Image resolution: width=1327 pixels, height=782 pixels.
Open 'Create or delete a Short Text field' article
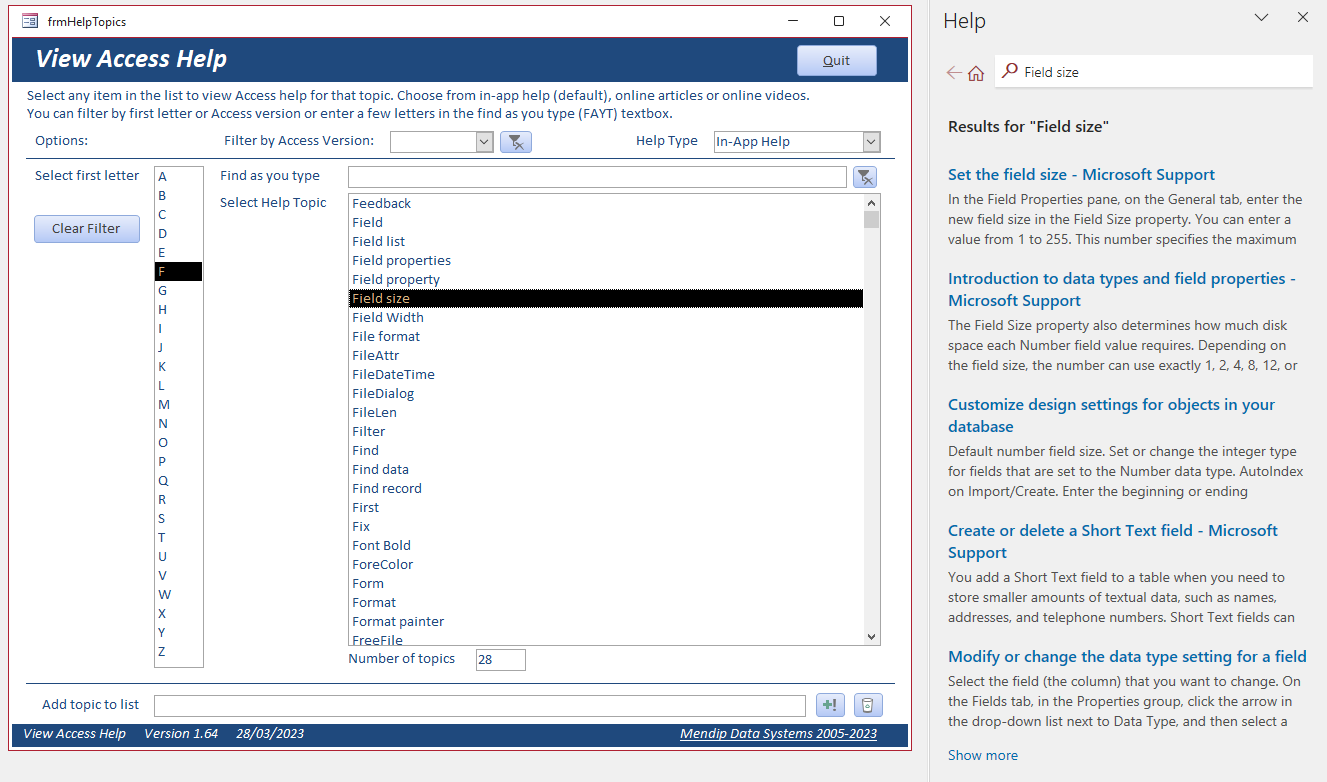tap(1113, 541)
